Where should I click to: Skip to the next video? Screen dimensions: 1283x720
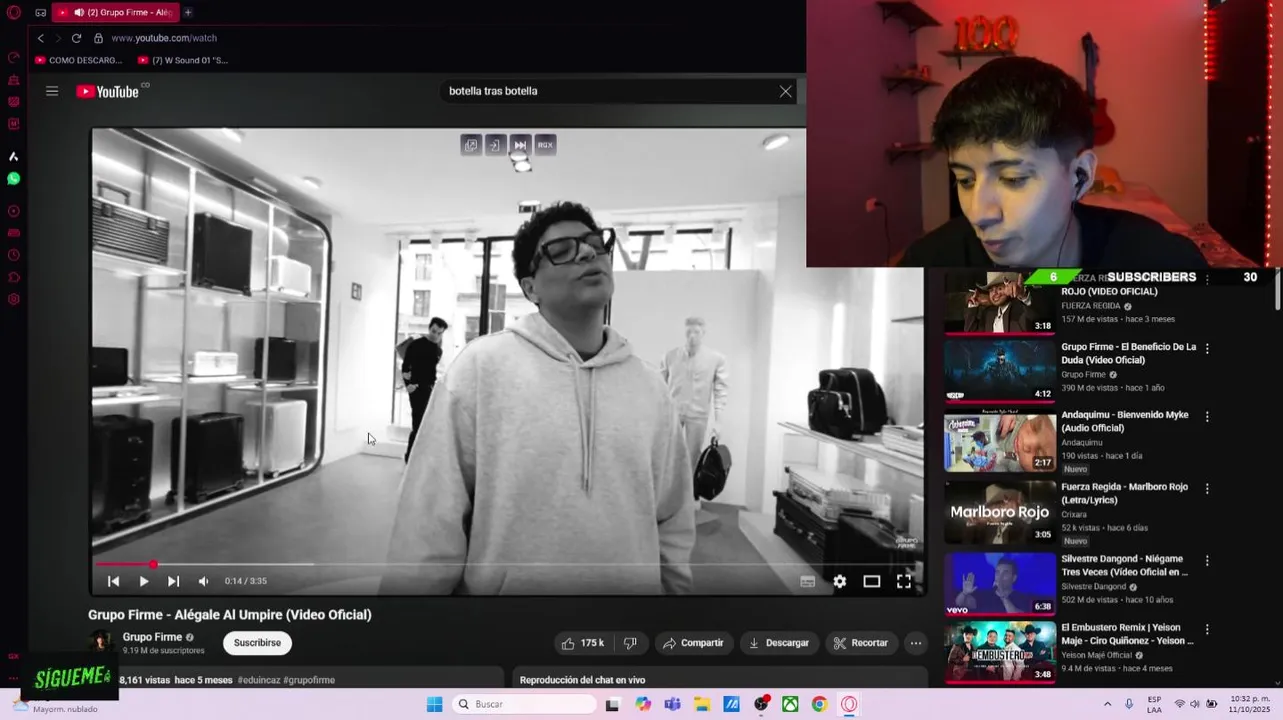(x=173, y=581)
